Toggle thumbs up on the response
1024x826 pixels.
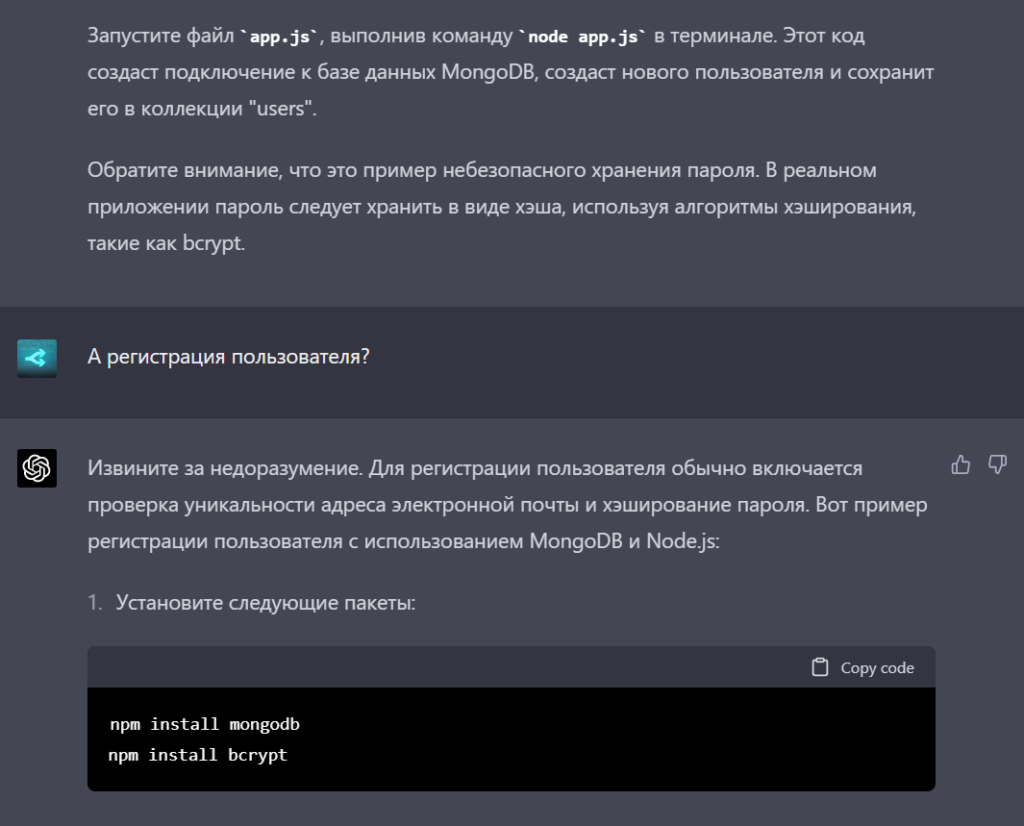[x=962, y=463]
